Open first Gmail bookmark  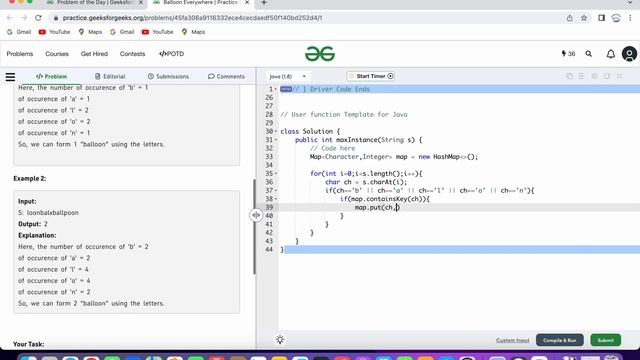[19, 32]
